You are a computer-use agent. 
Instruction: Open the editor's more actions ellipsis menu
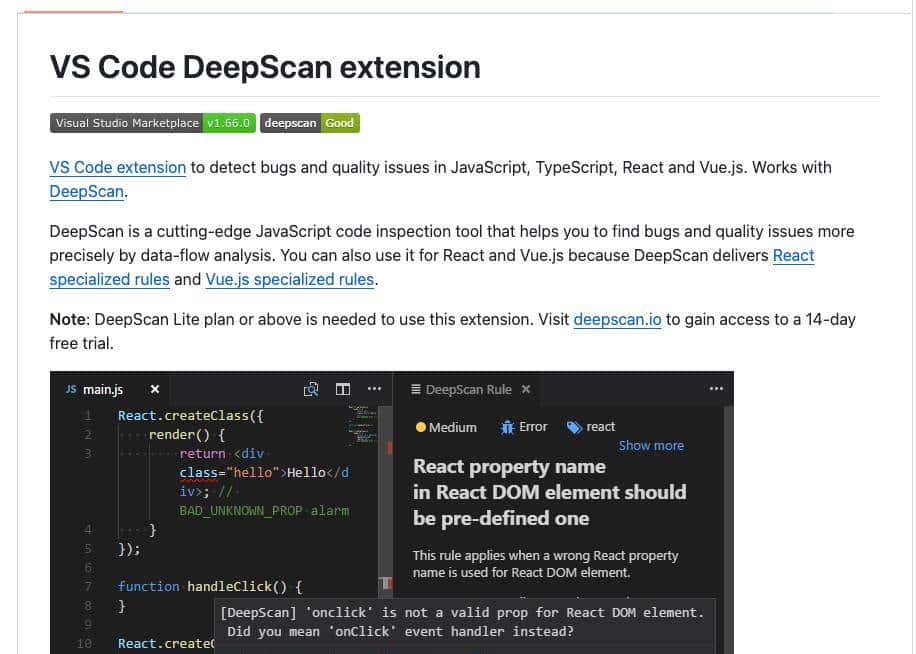(374, 389)
